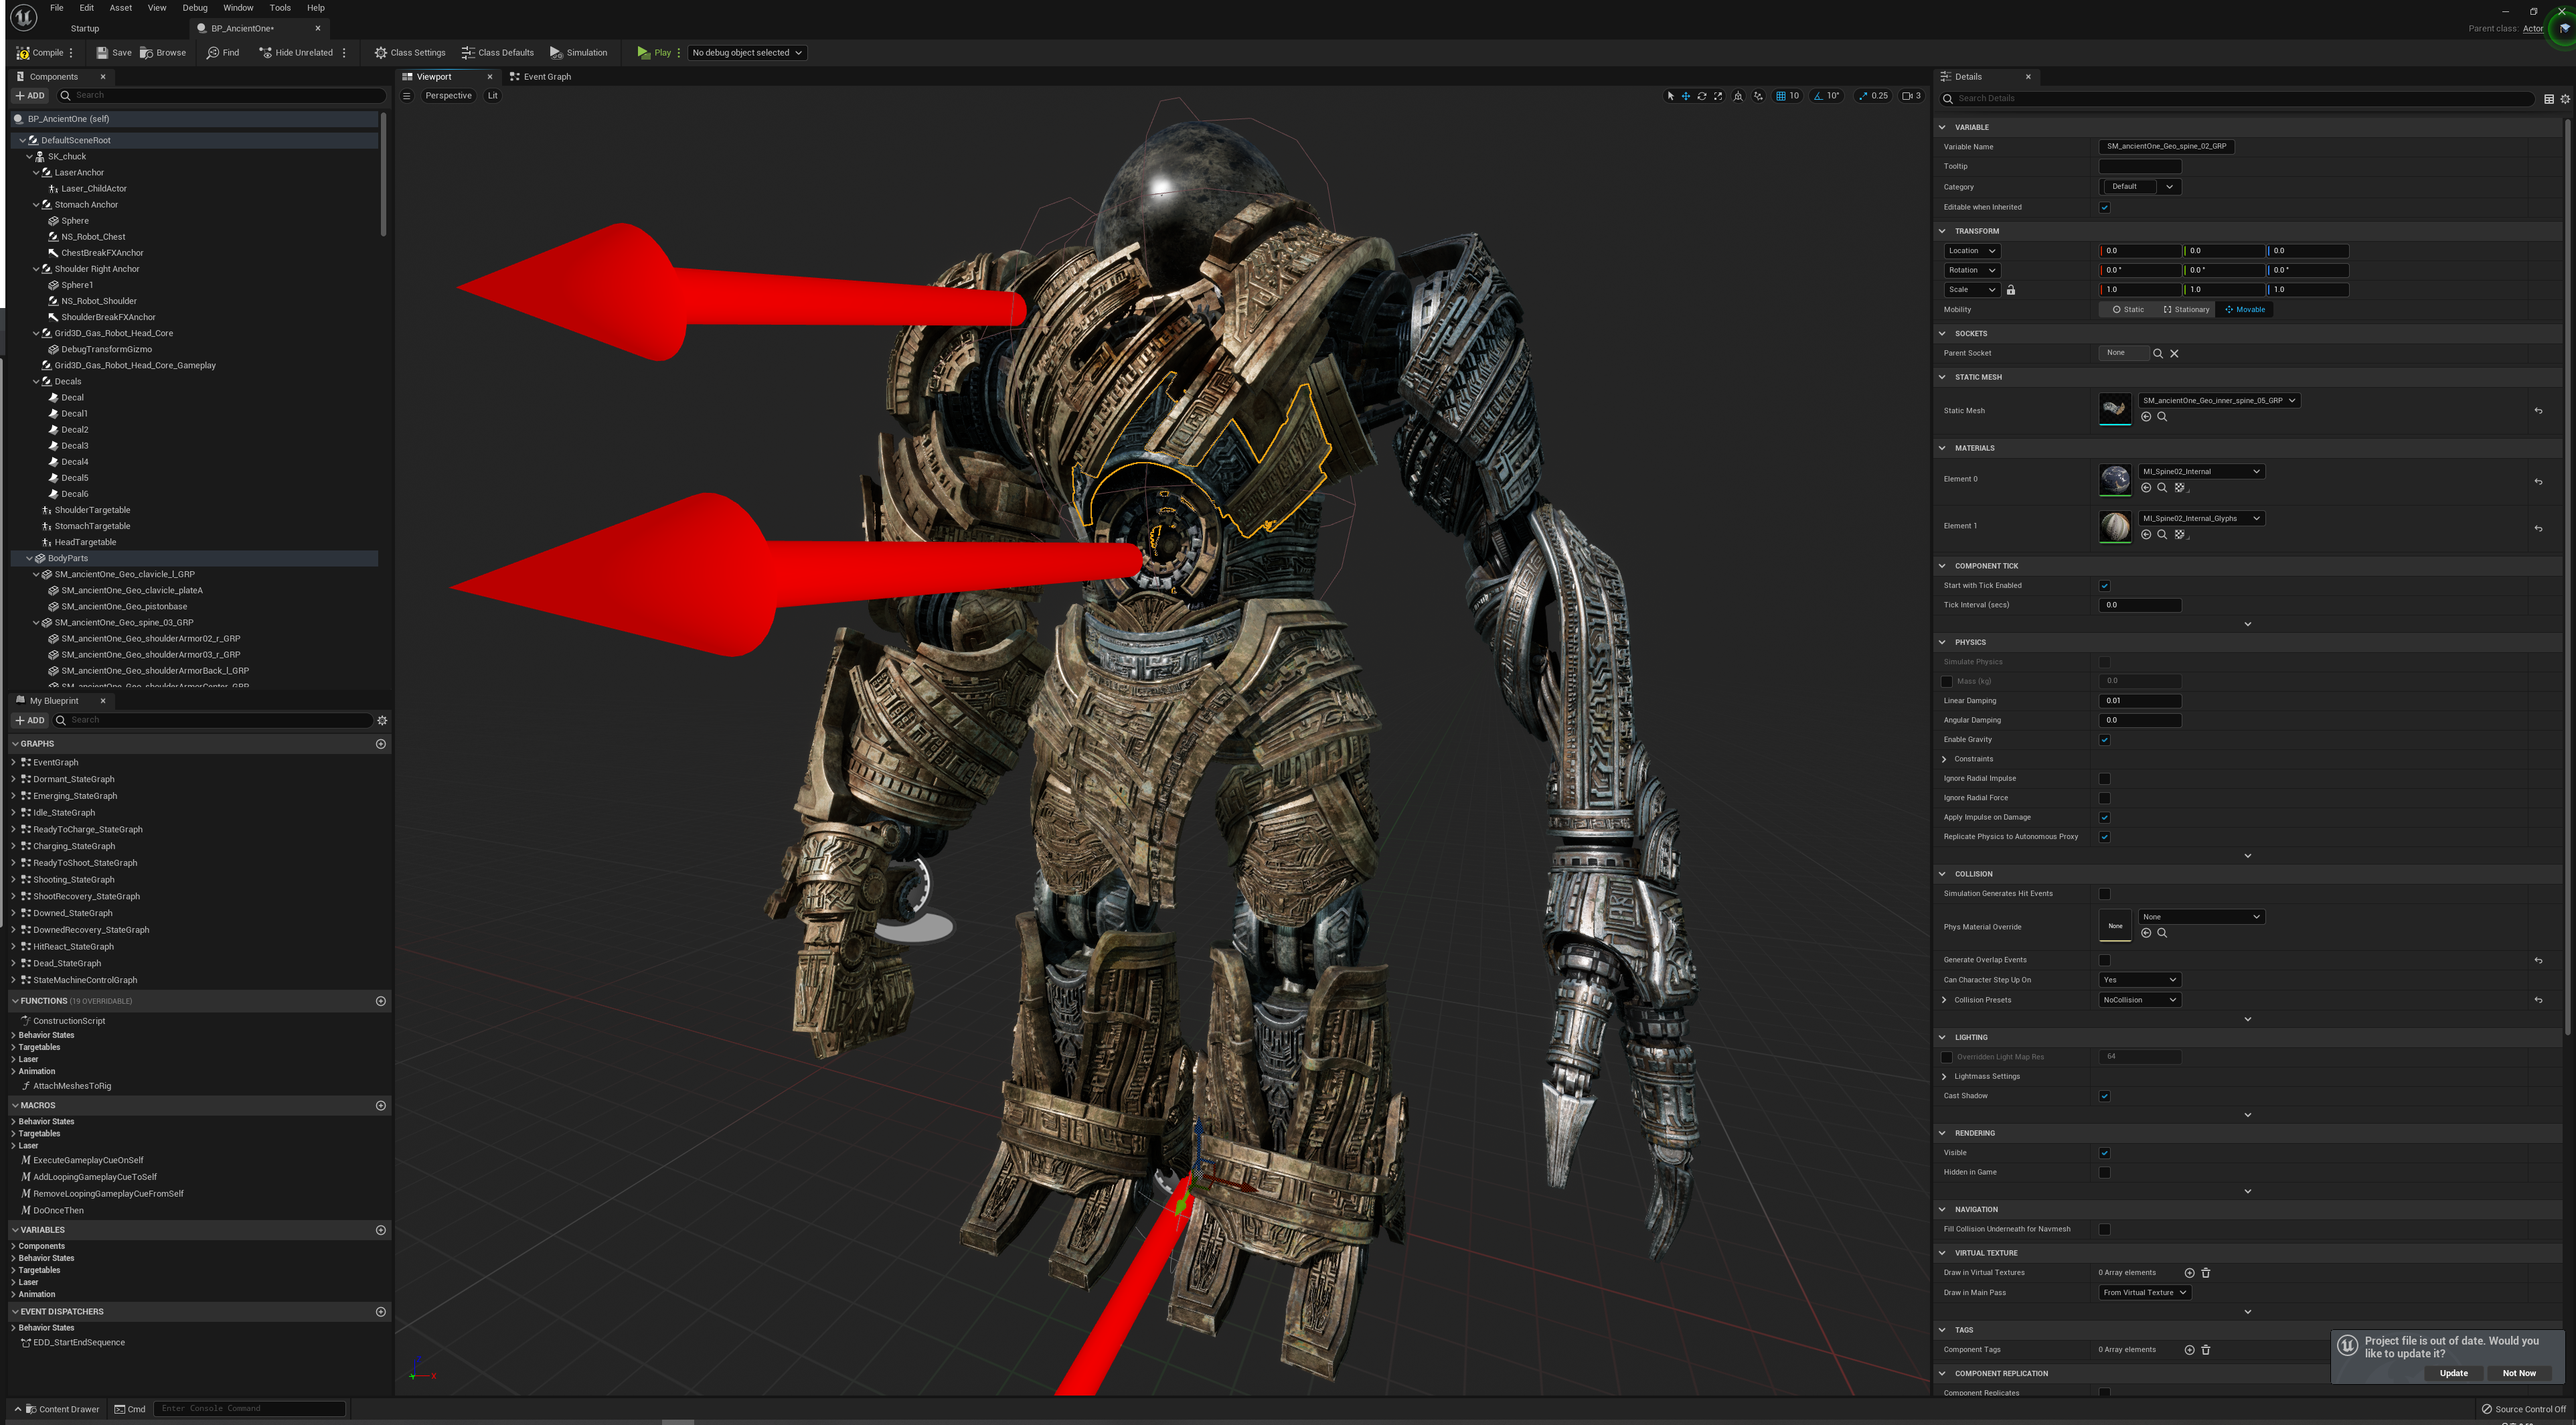Viewport: 2576px width, 1425px height.
Task: Click the camera speed icon
Action: (1908, 96)
